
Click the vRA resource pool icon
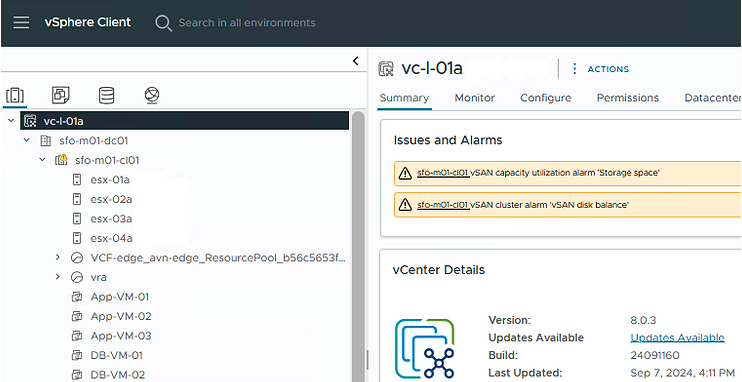(77, 277)
